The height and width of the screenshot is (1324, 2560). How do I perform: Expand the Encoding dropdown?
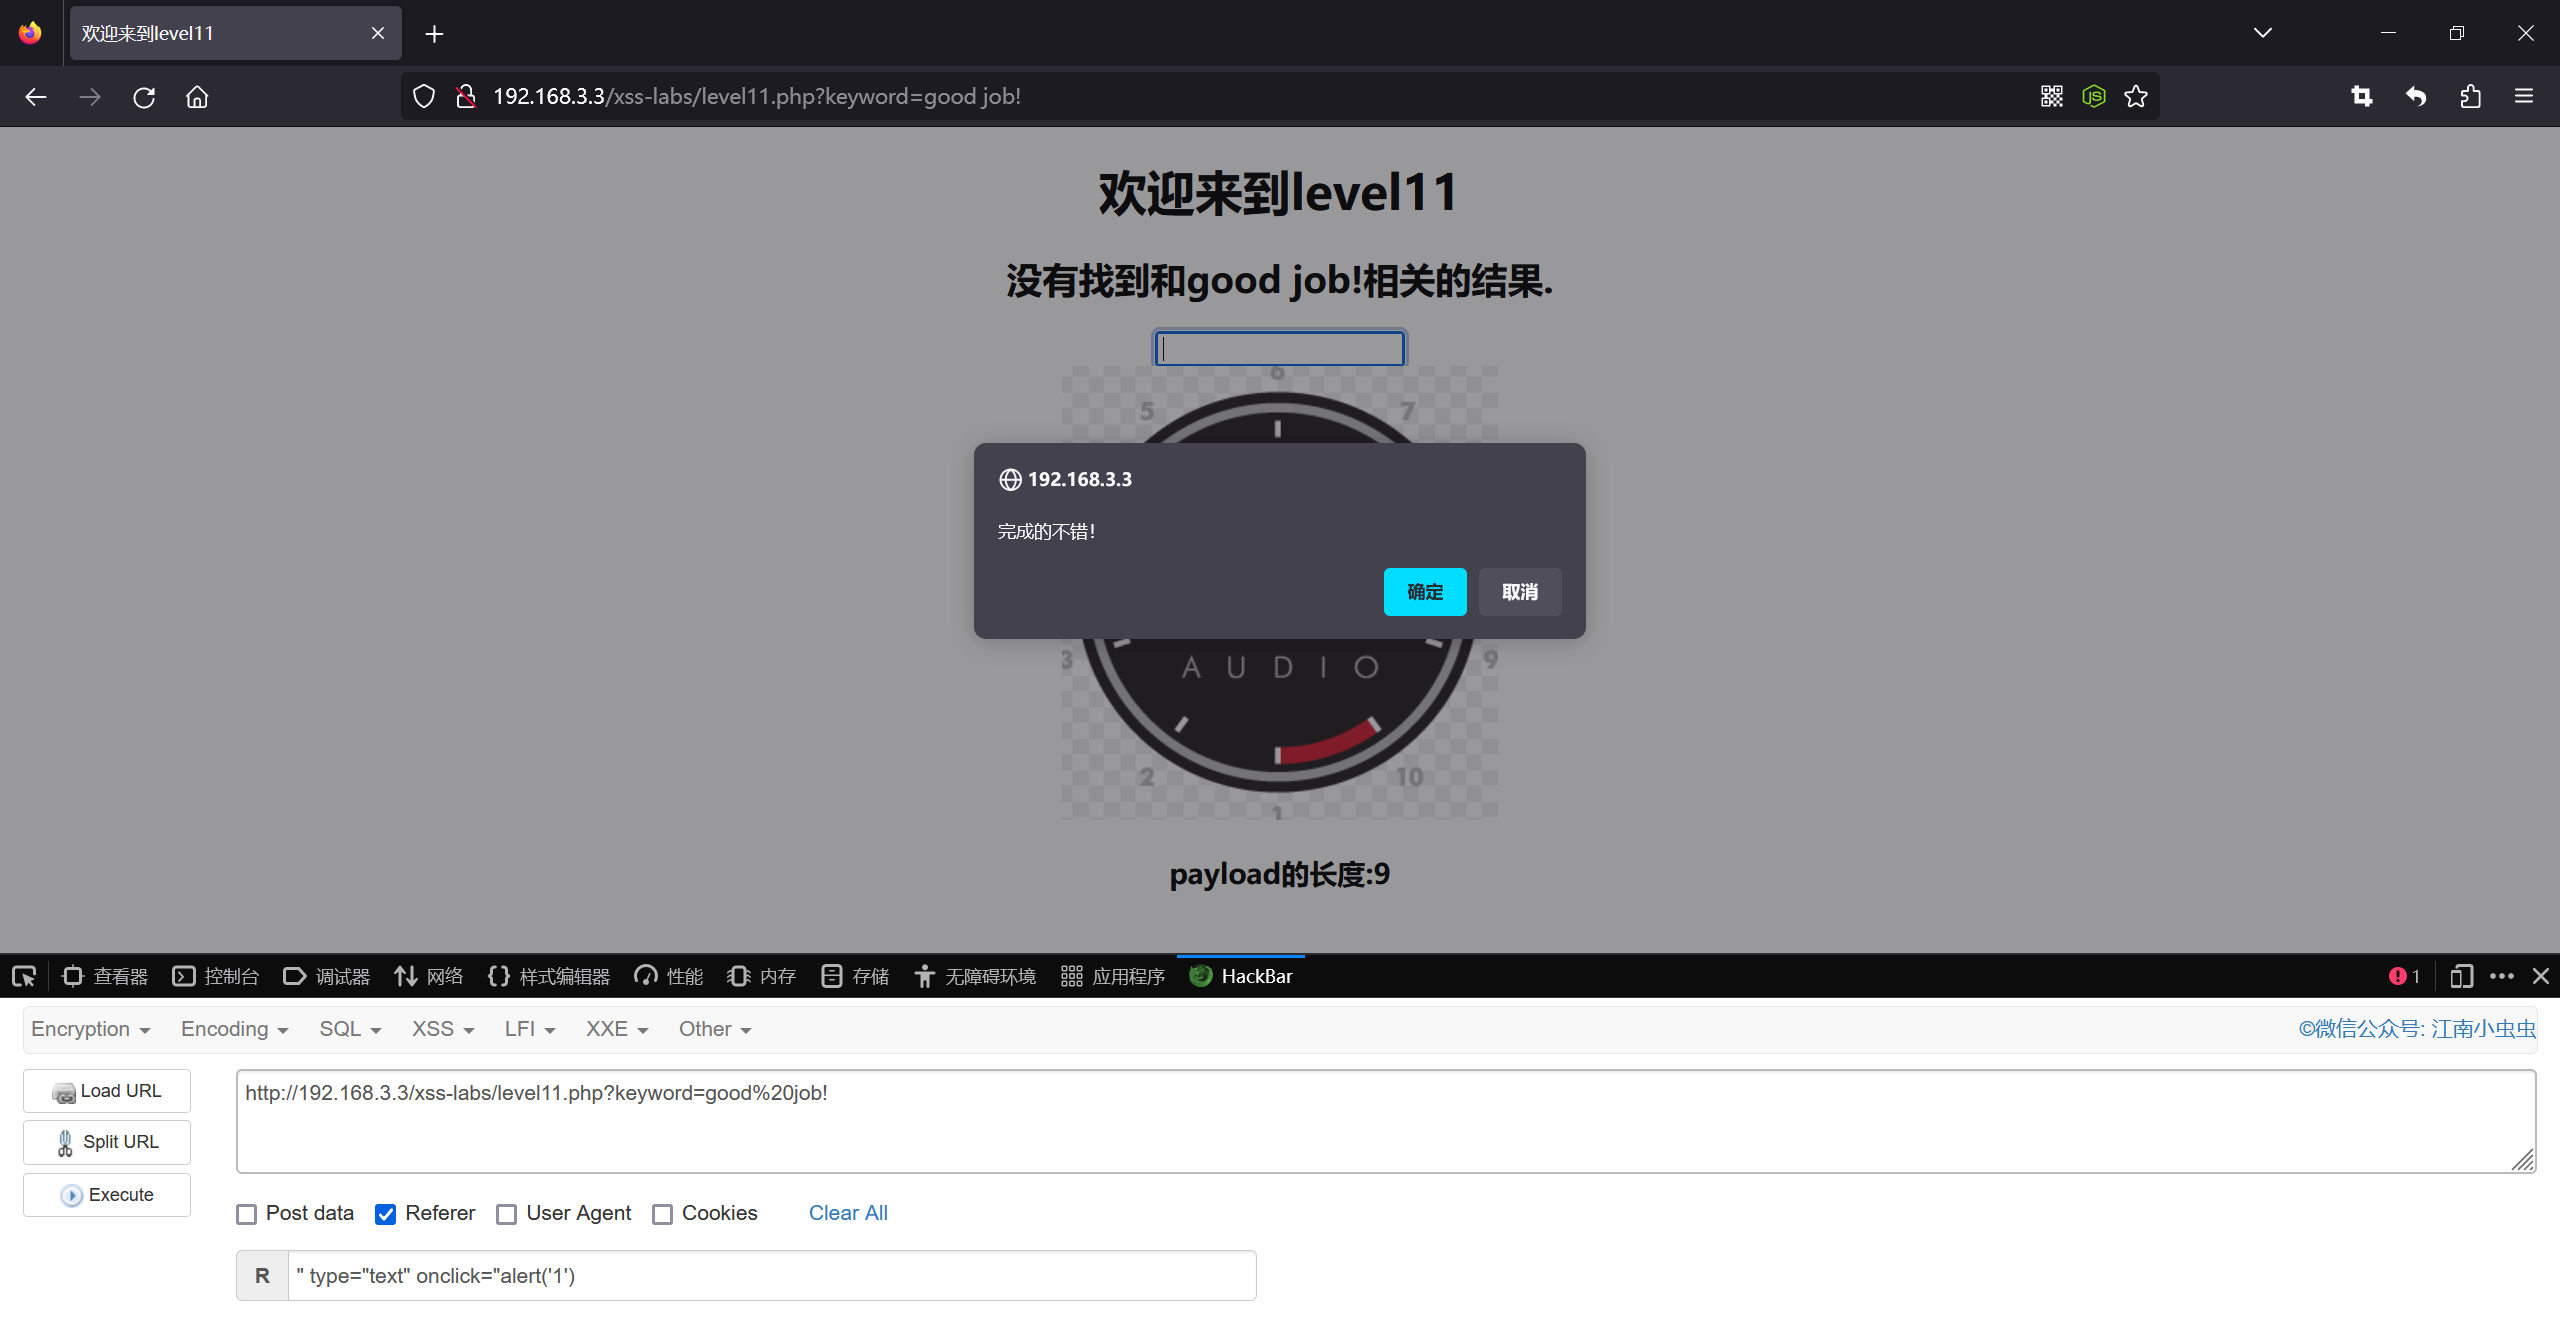[x=234, y=1029]
